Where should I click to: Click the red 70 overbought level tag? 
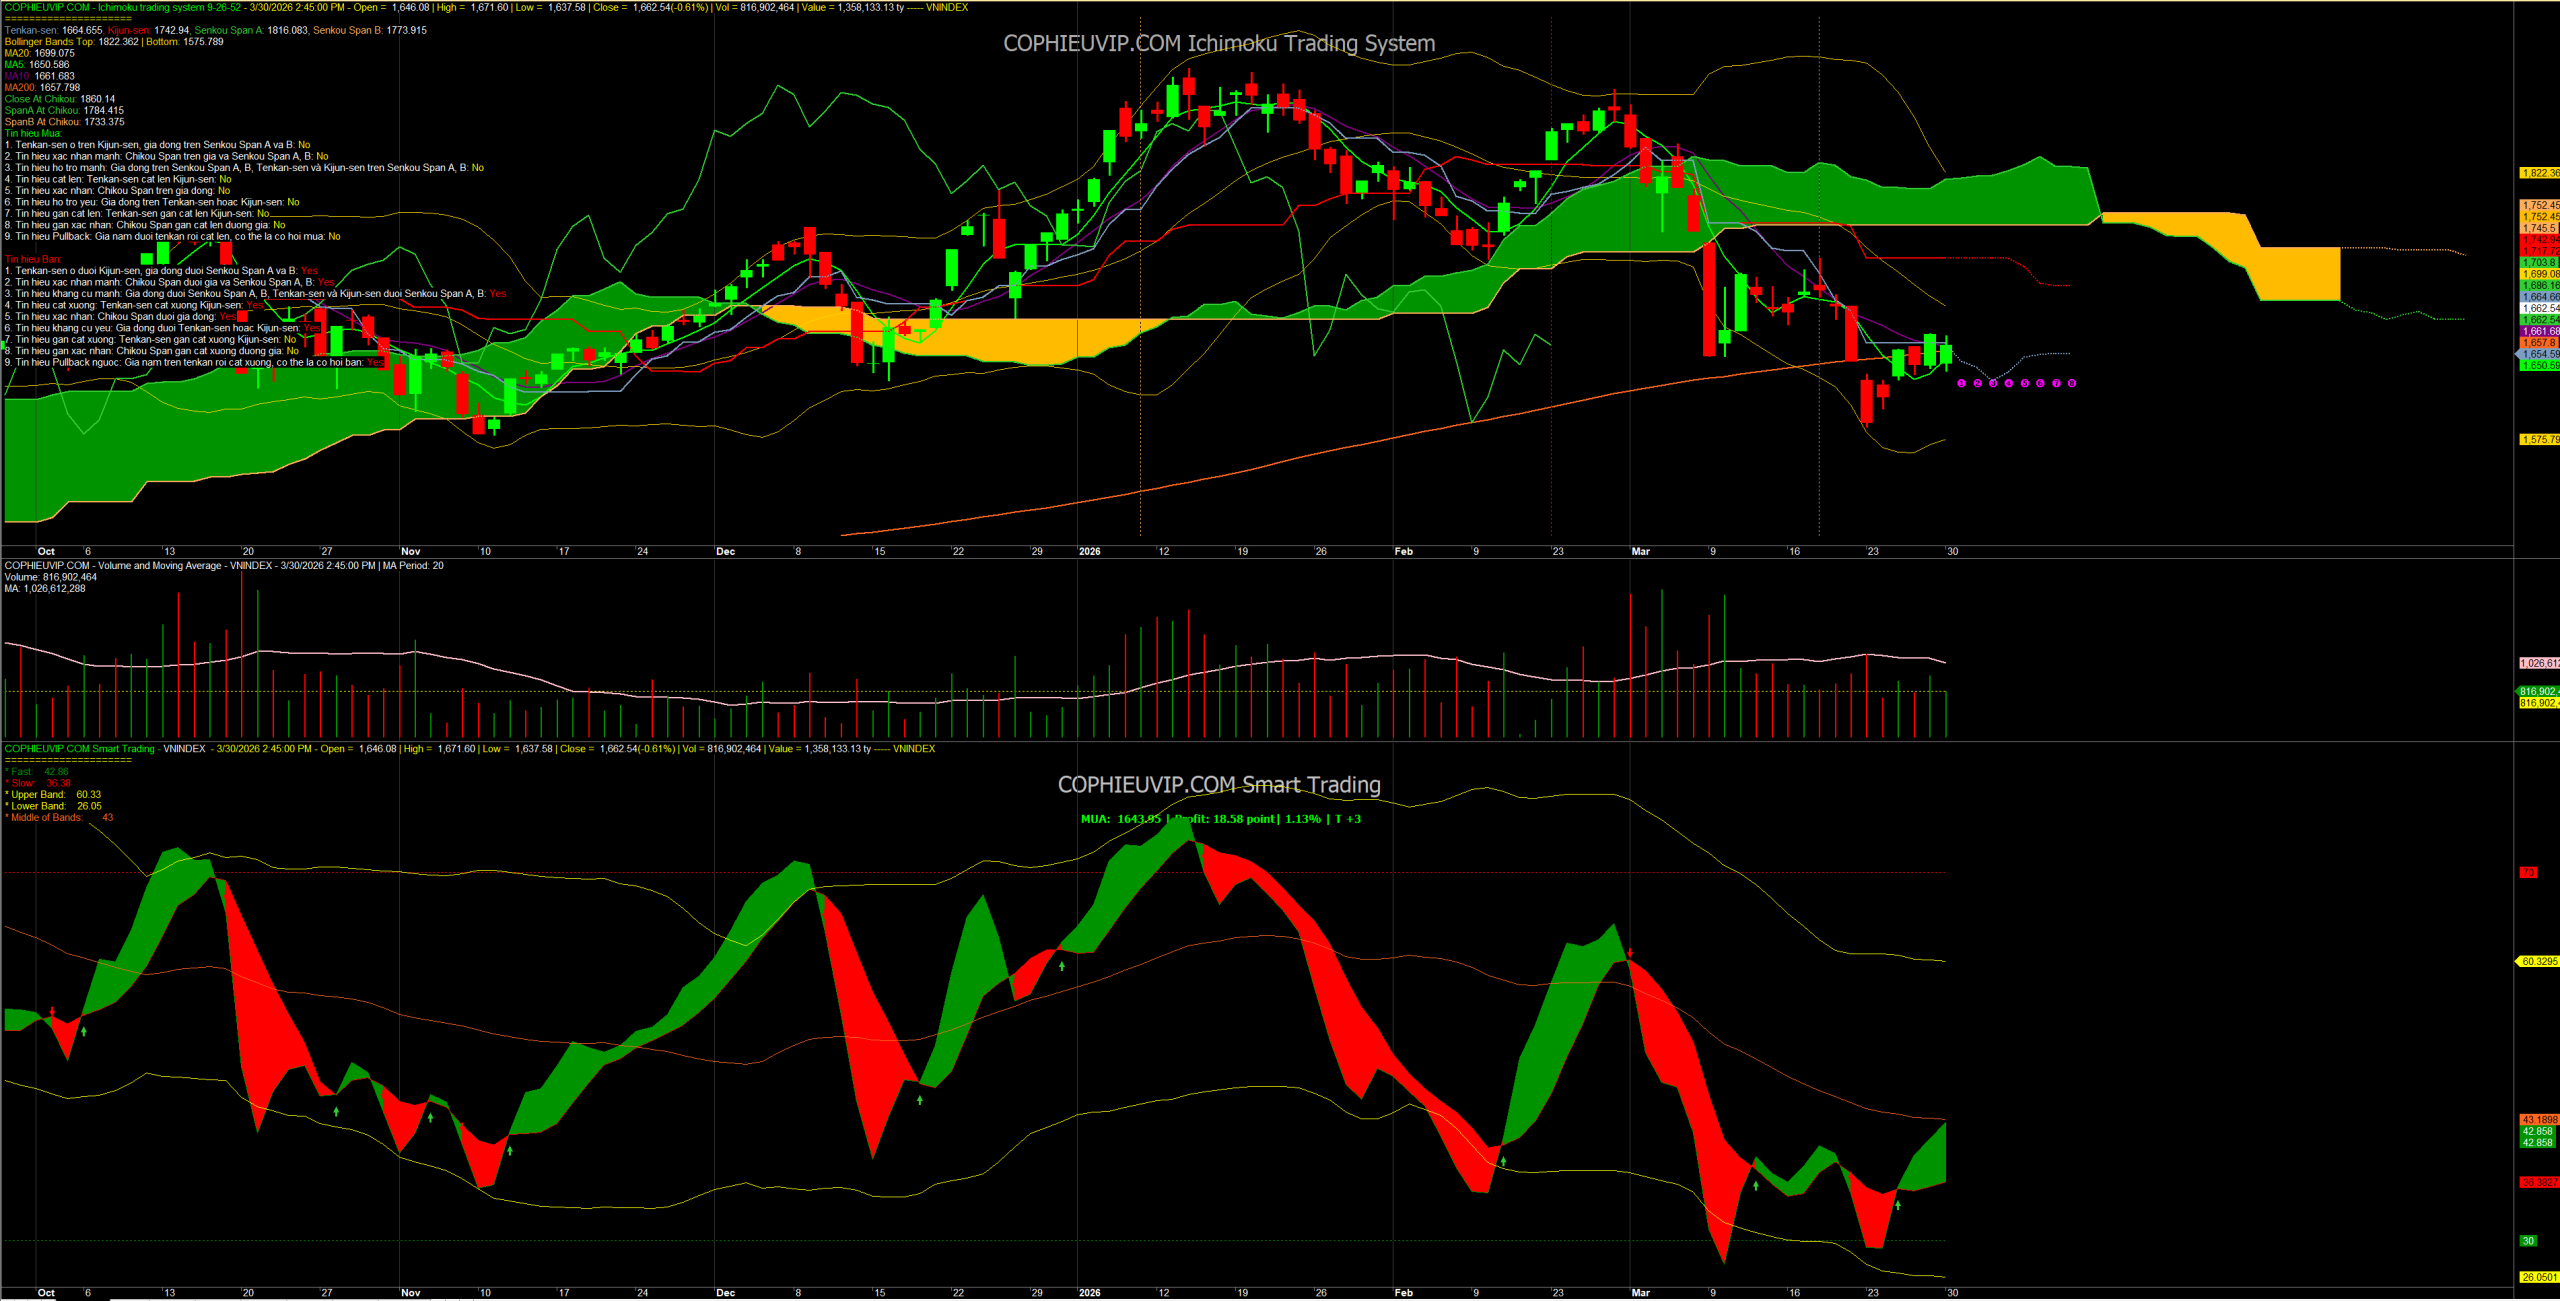tap(2528, 873)
